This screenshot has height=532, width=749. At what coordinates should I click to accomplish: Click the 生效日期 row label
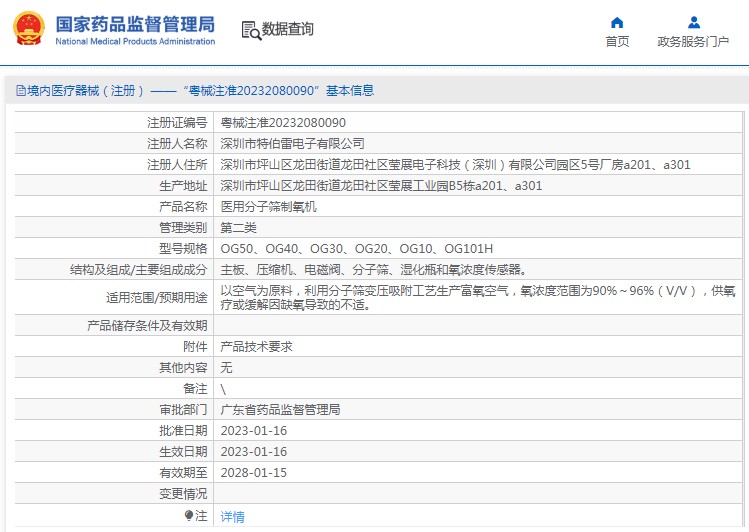[x=183, y=452]
